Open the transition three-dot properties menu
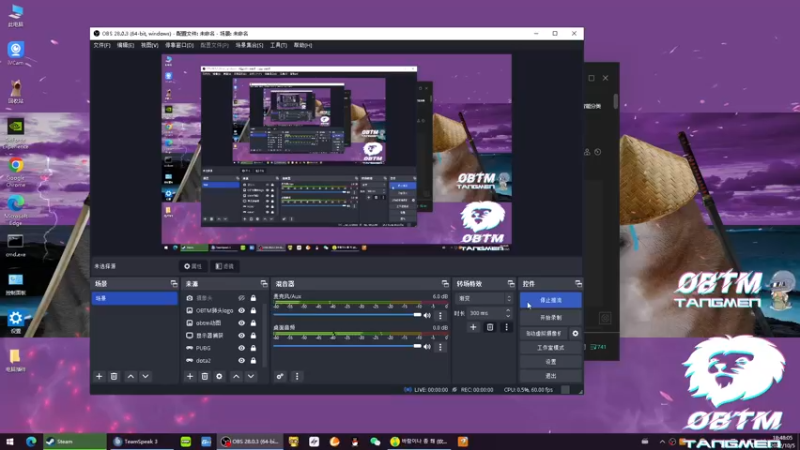The height and width of the screenshot is (450, 800). pyautogui.click(x=507, y=327)
